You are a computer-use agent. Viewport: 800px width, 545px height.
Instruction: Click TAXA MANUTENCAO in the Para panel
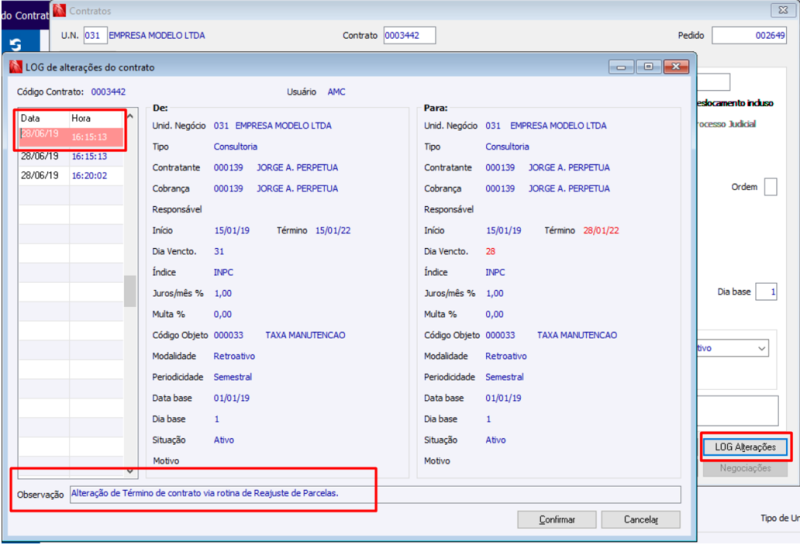(577, 335)
